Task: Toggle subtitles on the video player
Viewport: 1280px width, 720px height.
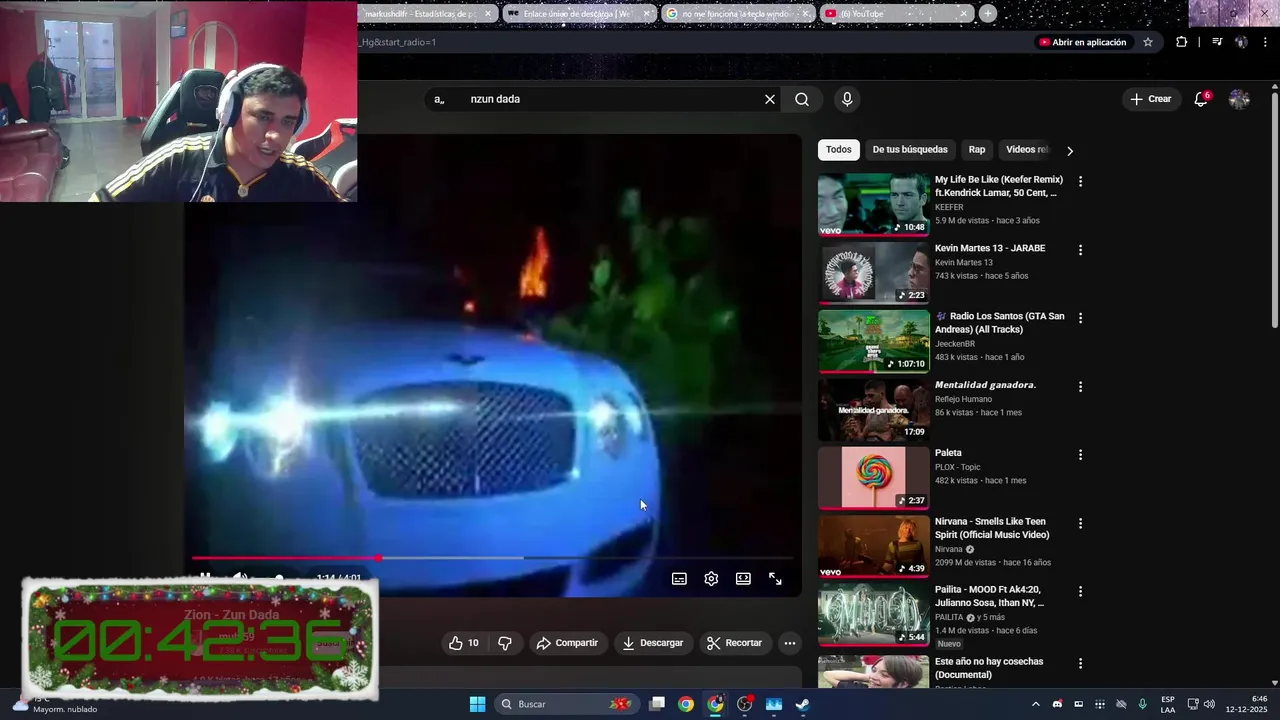Action: (679, 579)
